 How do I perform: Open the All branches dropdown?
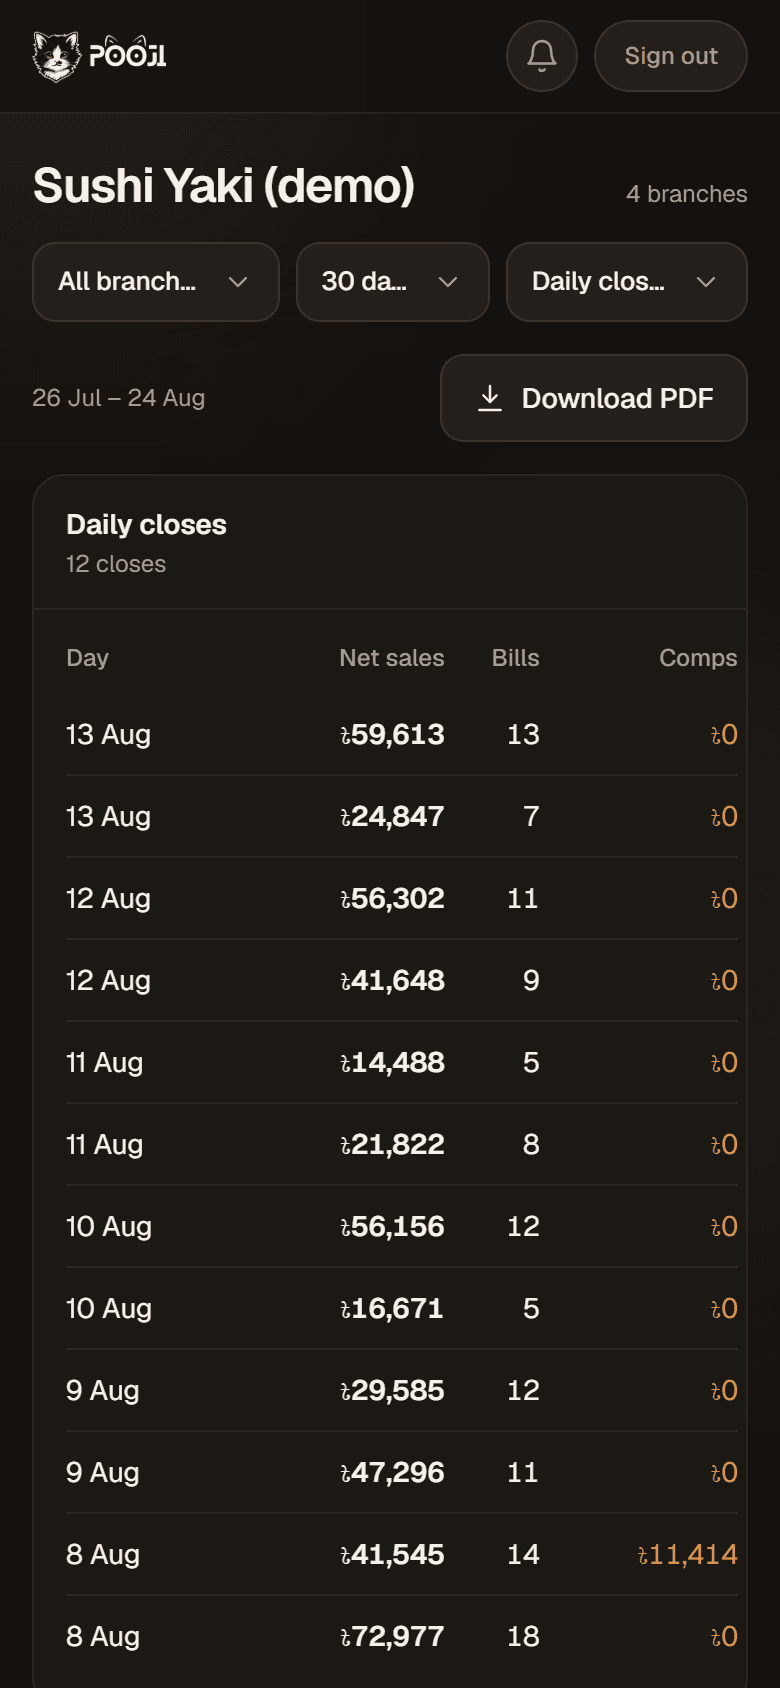[156, 282]
